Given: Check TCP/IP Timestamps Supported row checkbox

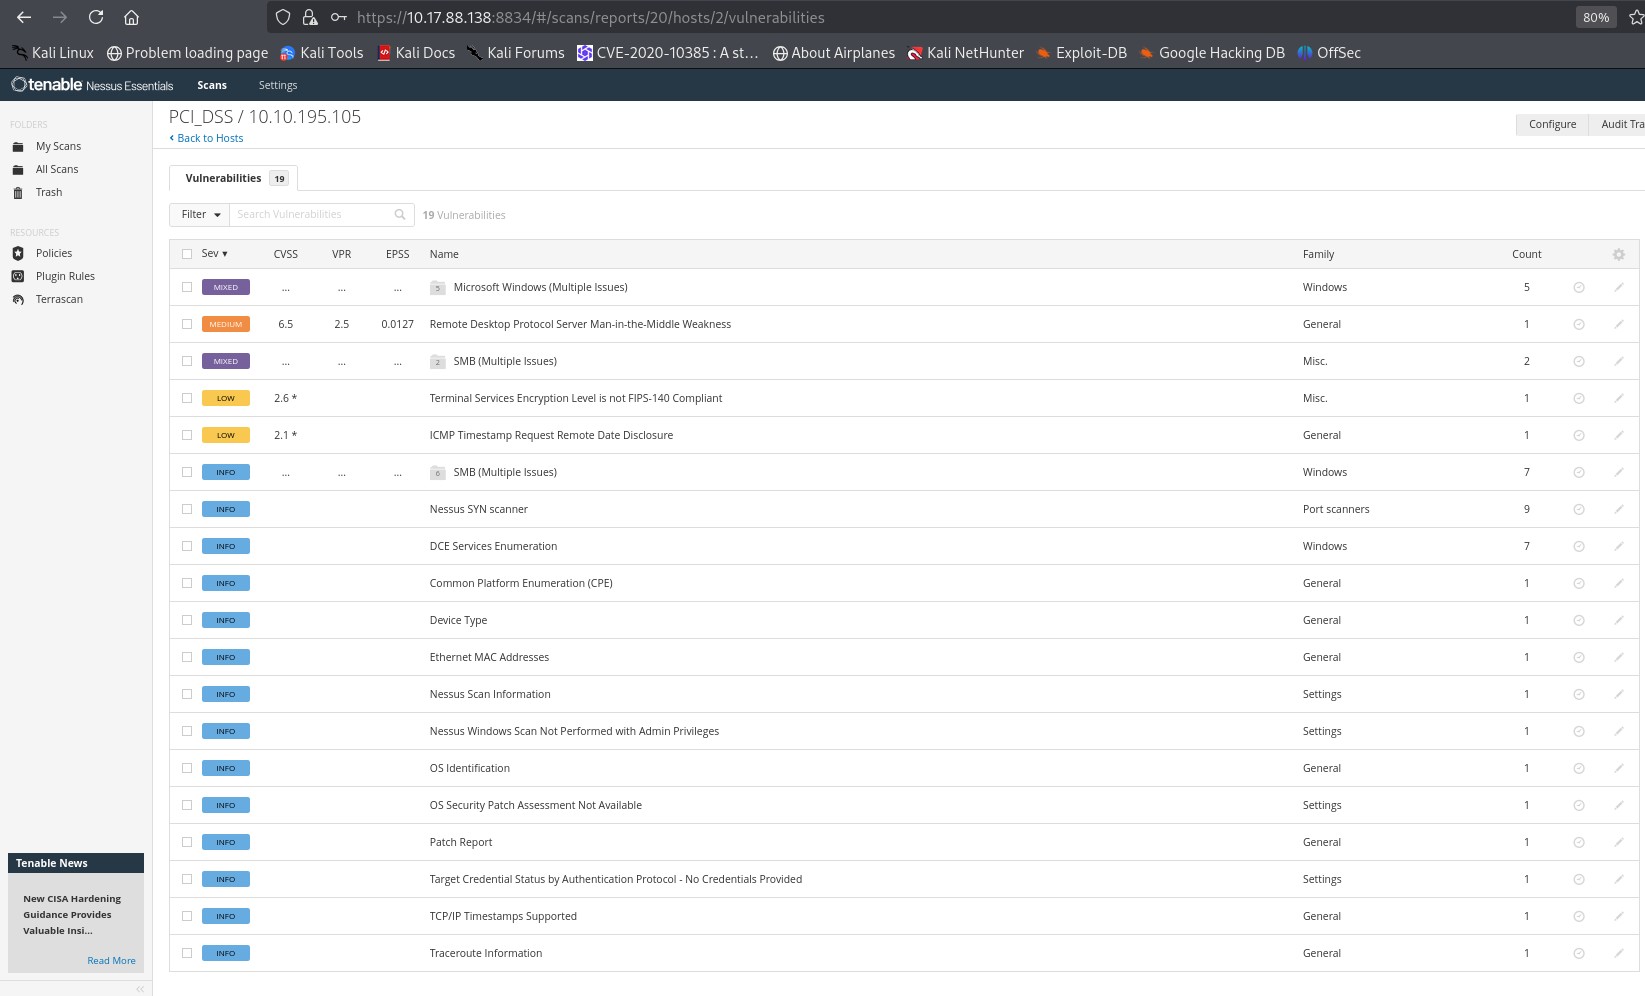Looking at the screenshot, I should point(187,916).
